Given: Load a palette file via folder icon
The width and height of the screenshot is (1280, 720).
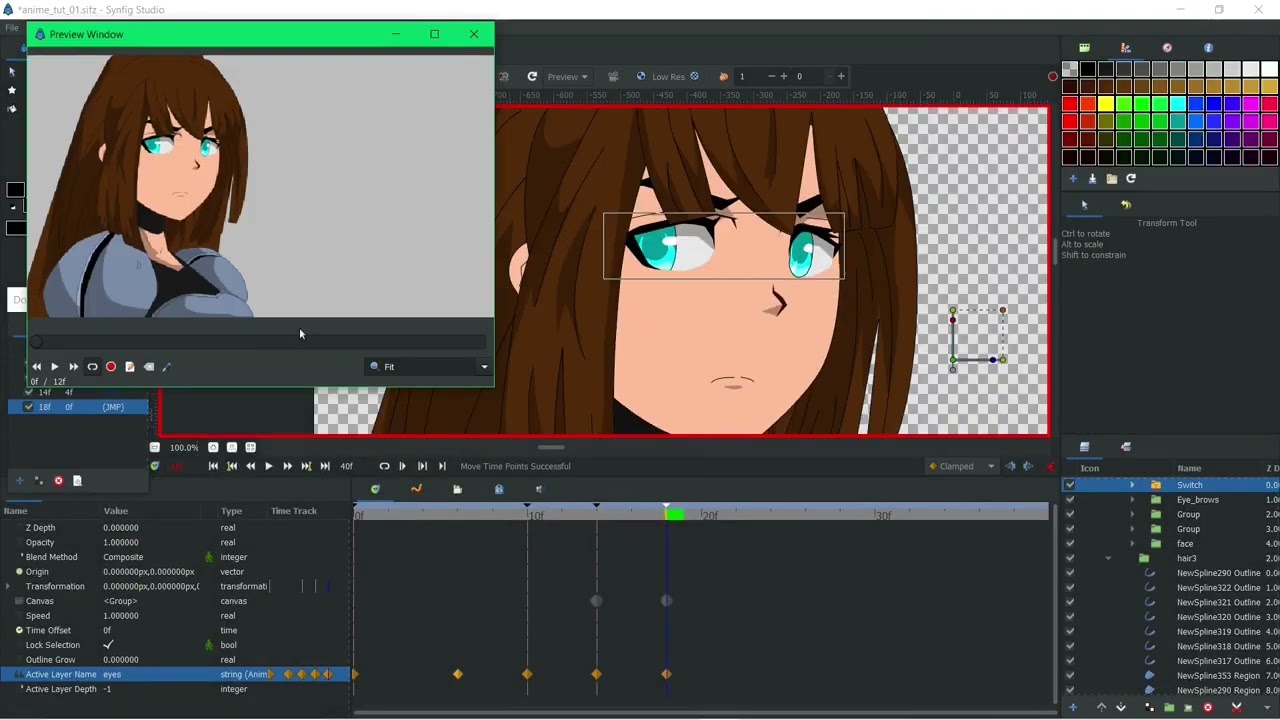Looking at the screenshot, I should pos(1111,179).
